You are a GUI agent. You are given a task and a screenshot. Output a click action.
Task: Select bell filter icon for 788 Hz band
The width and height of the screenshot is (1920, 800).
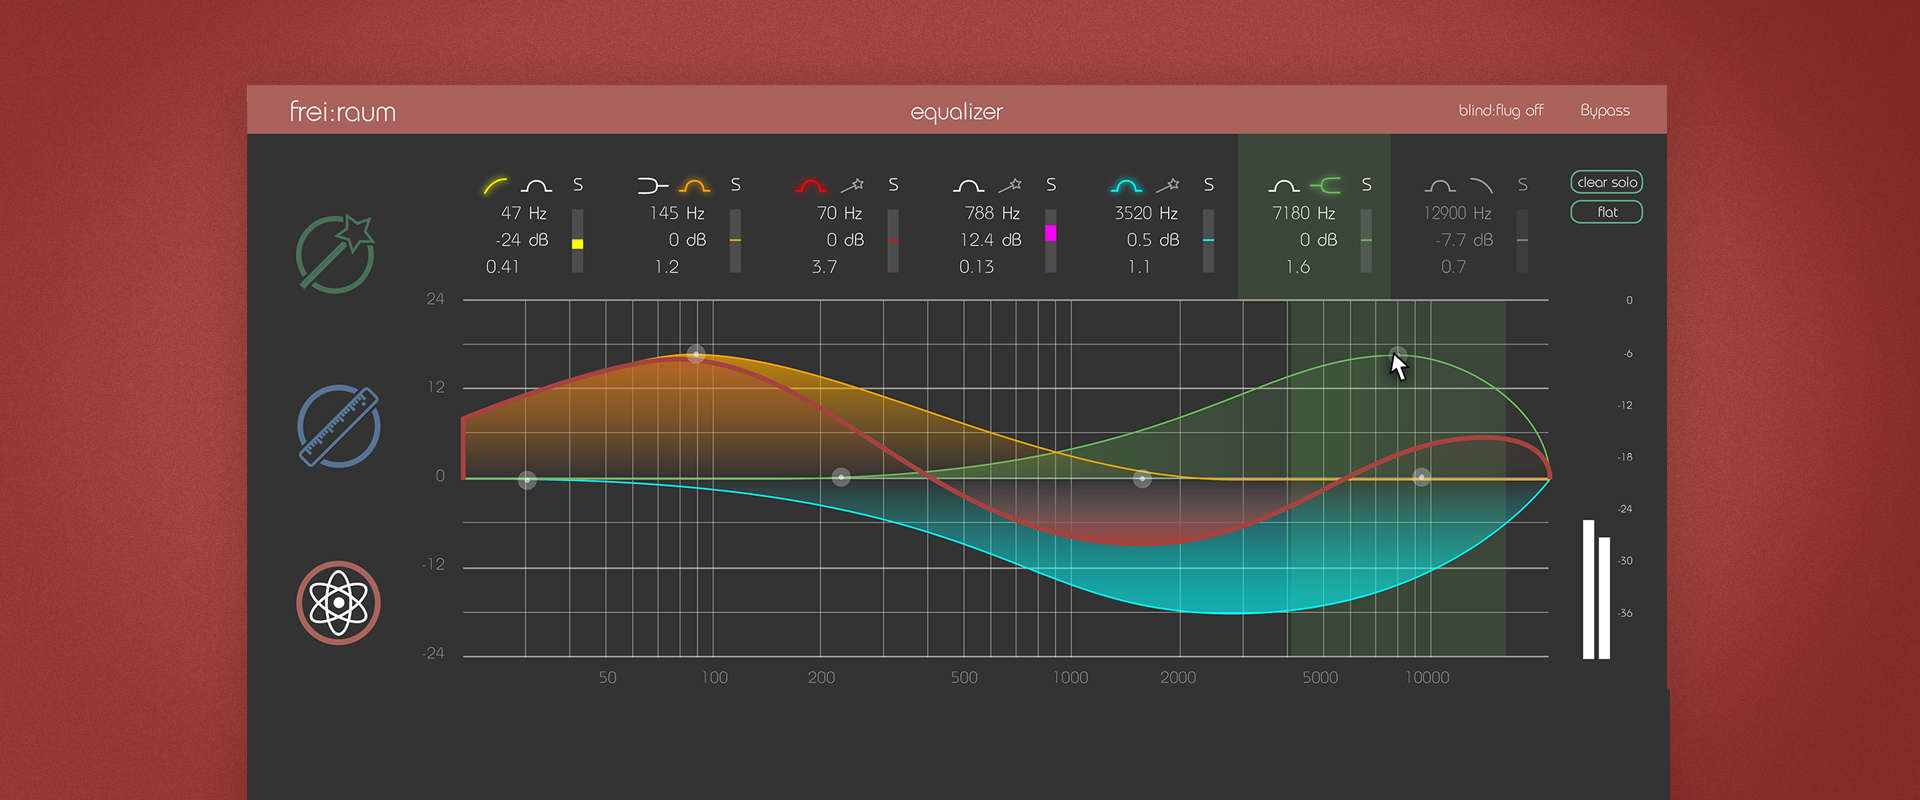pos(968,185)
